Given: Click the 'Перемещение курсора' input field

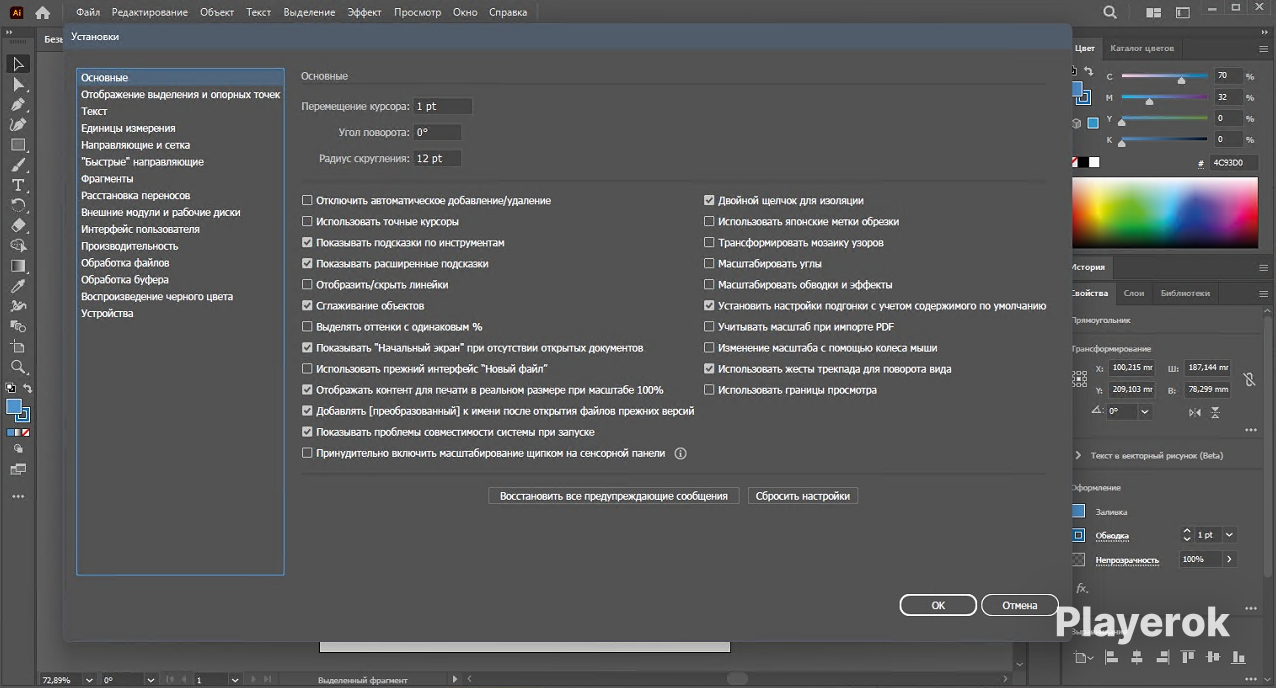Looking at the screenshot, I should 442,106.
